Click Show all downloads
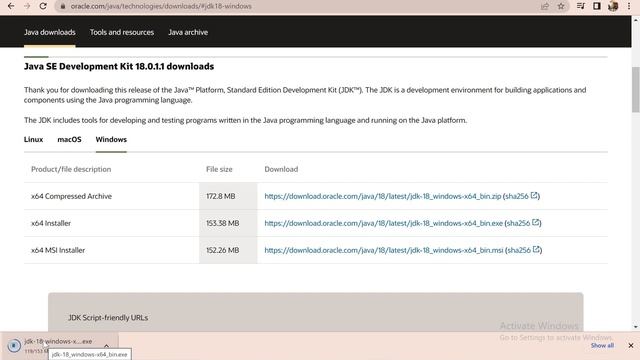This screenshot has height=360, width=640. click(x=602, y=346)
